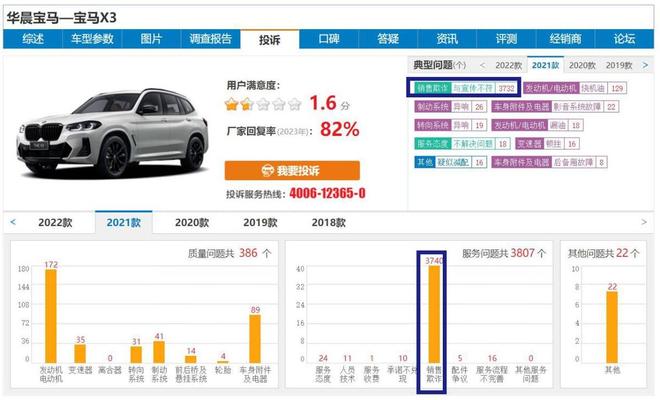Open 车身附件及电器 影音系统故障 22 tag

coord(555,107)
